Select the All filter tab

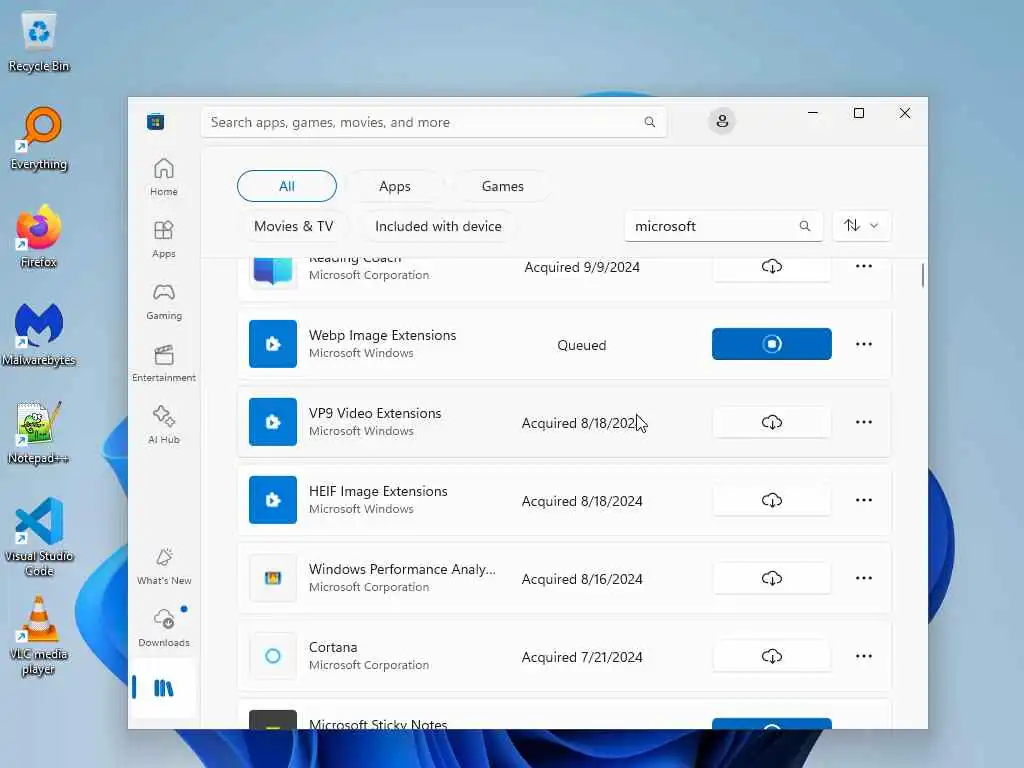287,186
